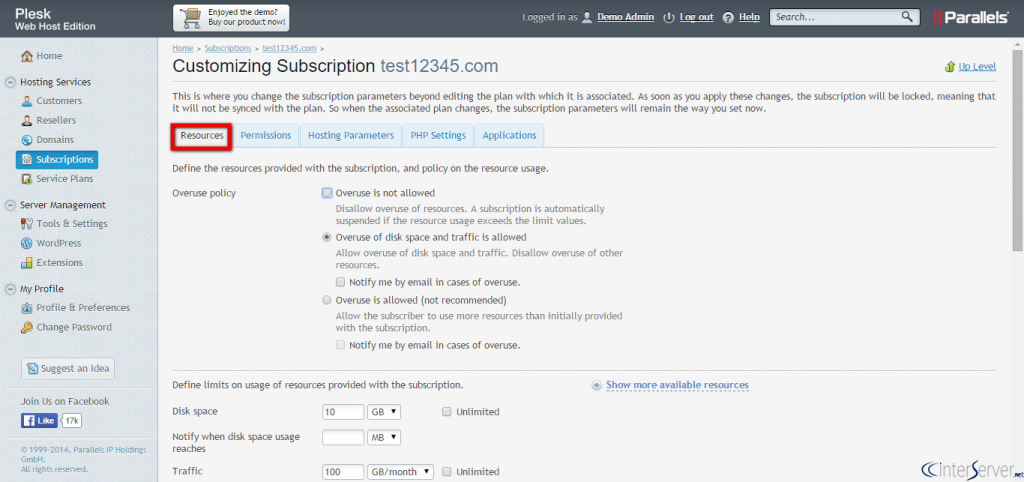1024x482 pixels.
Task: Click the Resellers person icon
Action: coord(27,121)
